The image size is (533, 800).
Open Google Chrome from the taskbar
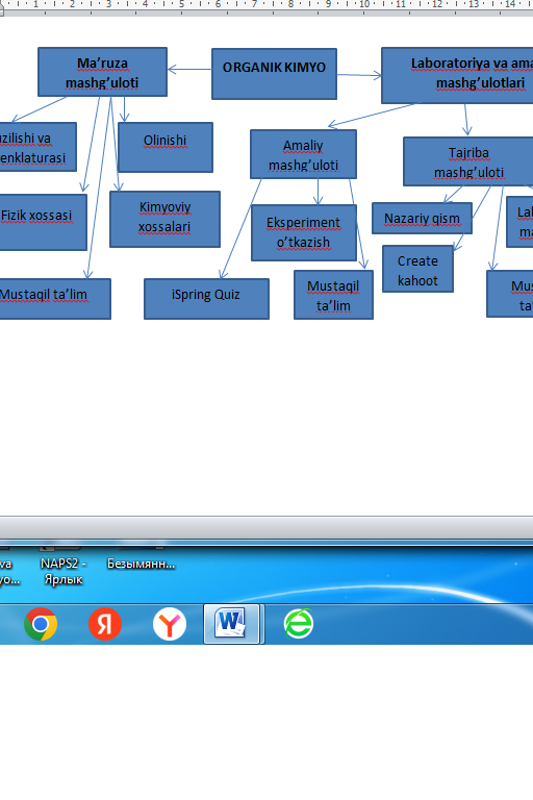coord(41,623)
